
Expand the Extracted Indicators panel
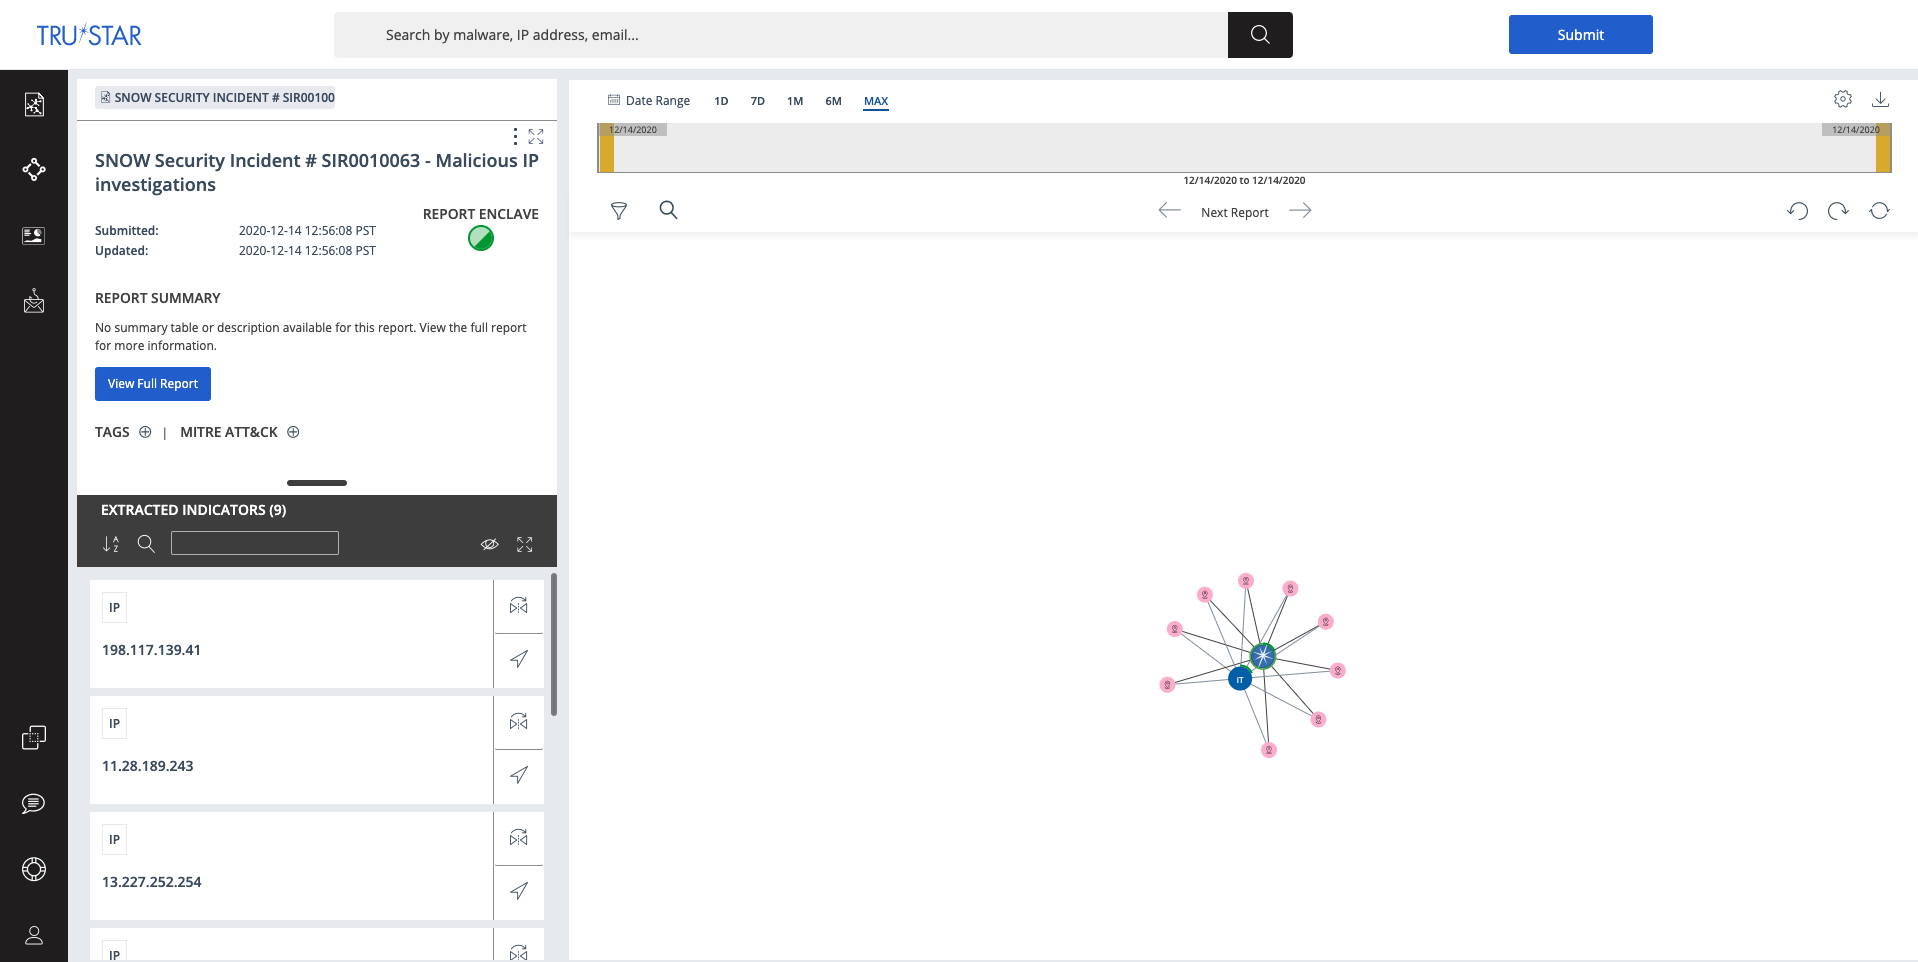tap(525, 544)
